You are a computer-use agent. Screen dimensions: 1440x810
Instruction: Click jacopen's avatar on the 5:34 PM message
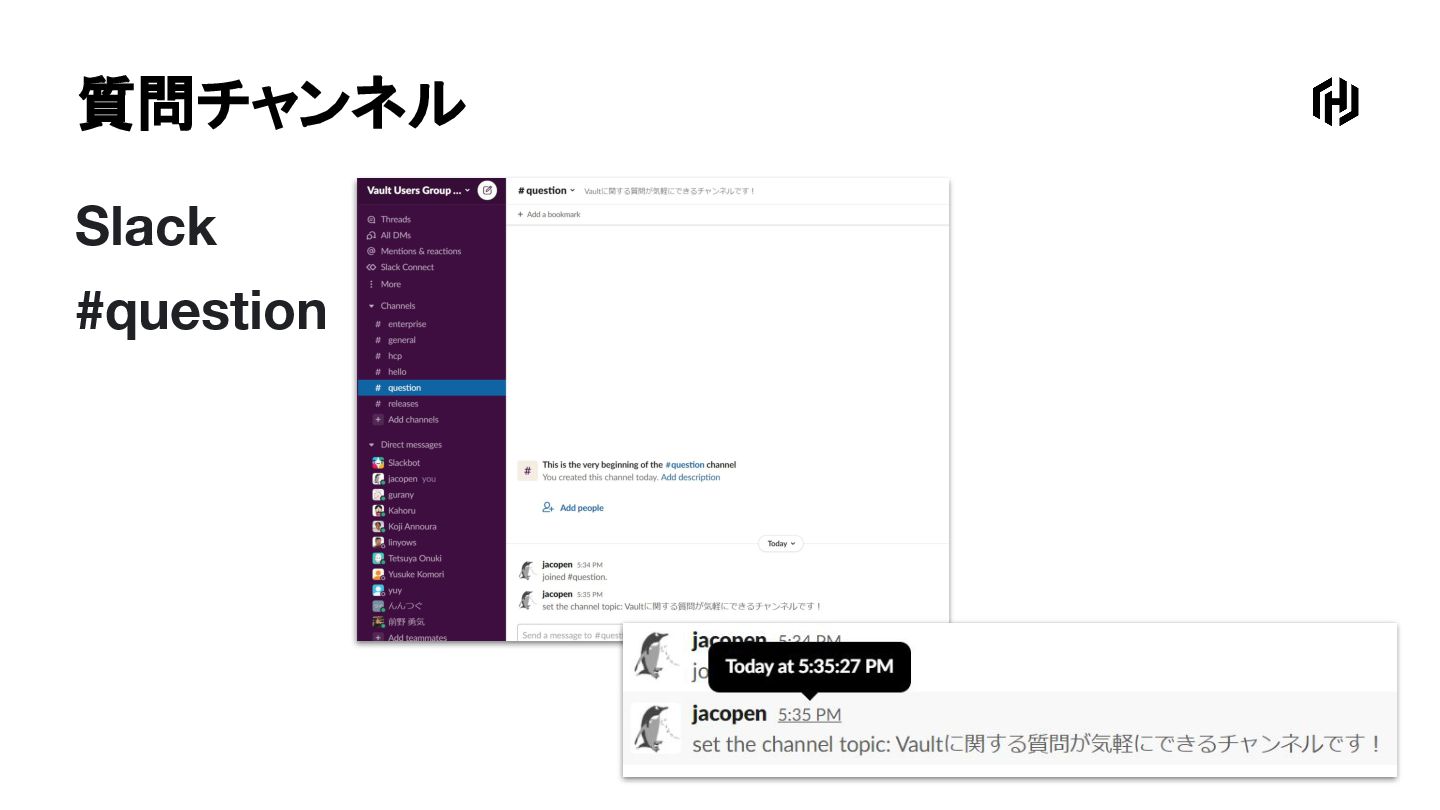pyautogui.click(x=527, y=571)
